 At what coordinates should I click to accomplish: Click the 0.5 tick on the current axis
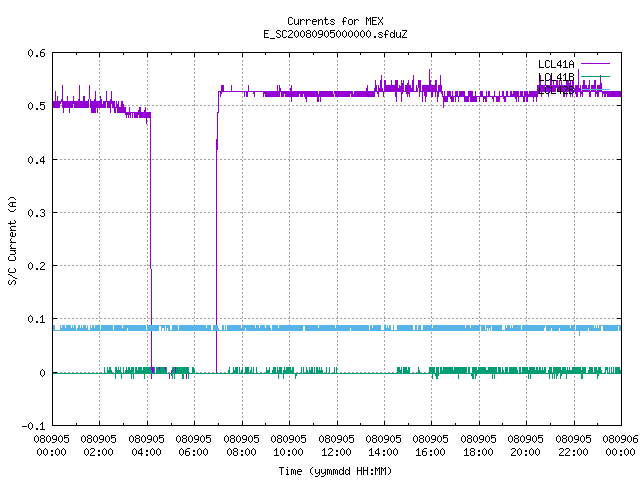tap(36, 106)
